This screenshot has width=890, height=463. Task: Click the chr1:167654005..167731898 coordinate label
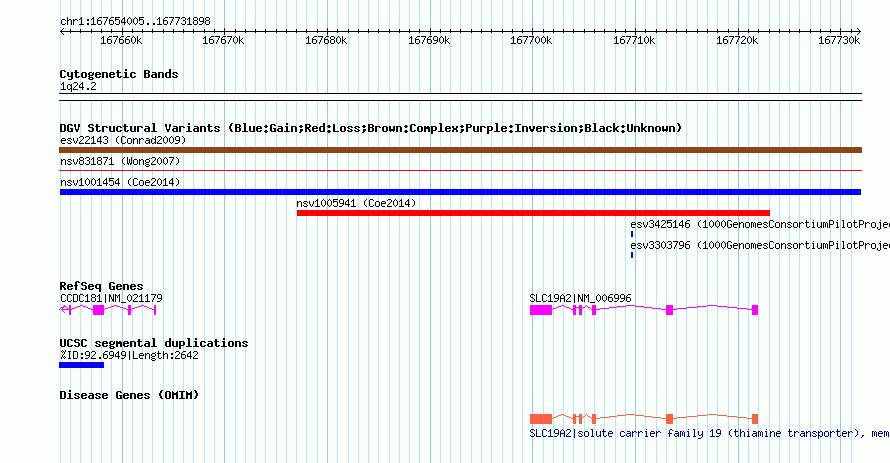point(135,21)
